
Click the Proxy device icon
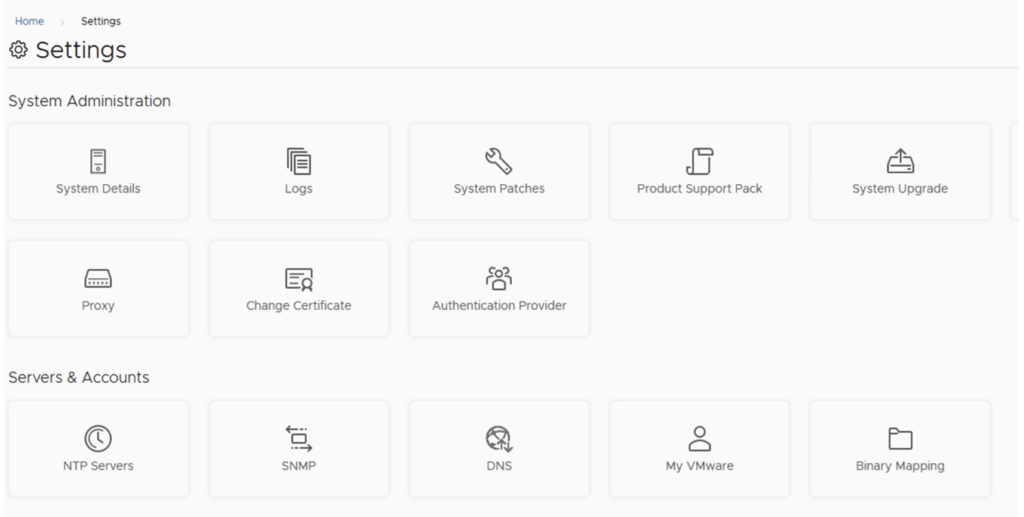tap(98, 279)
